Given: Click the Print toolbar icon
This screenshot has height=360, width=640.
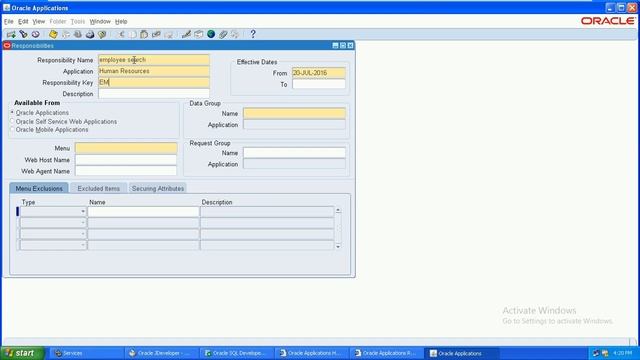Looking at the screenshot, I should coord(90,35).
